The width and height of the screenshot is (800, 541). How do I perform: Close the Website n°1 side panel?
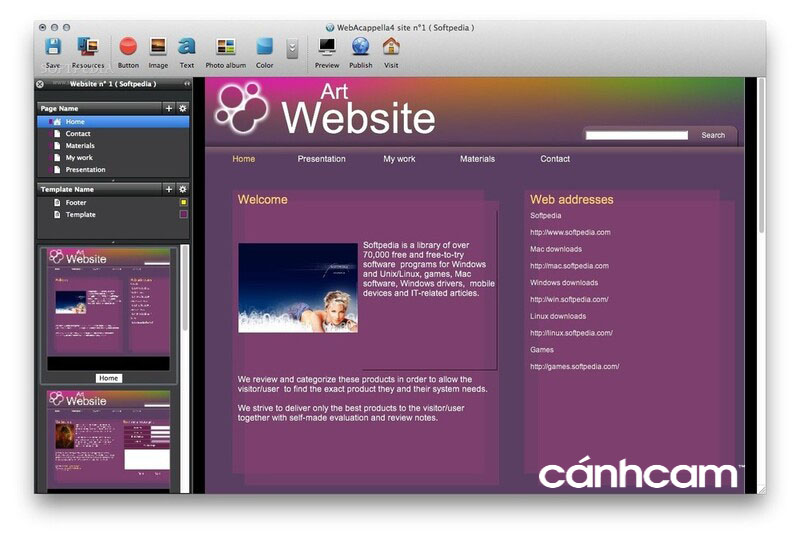pyautogui.click(x=40, y=84)
